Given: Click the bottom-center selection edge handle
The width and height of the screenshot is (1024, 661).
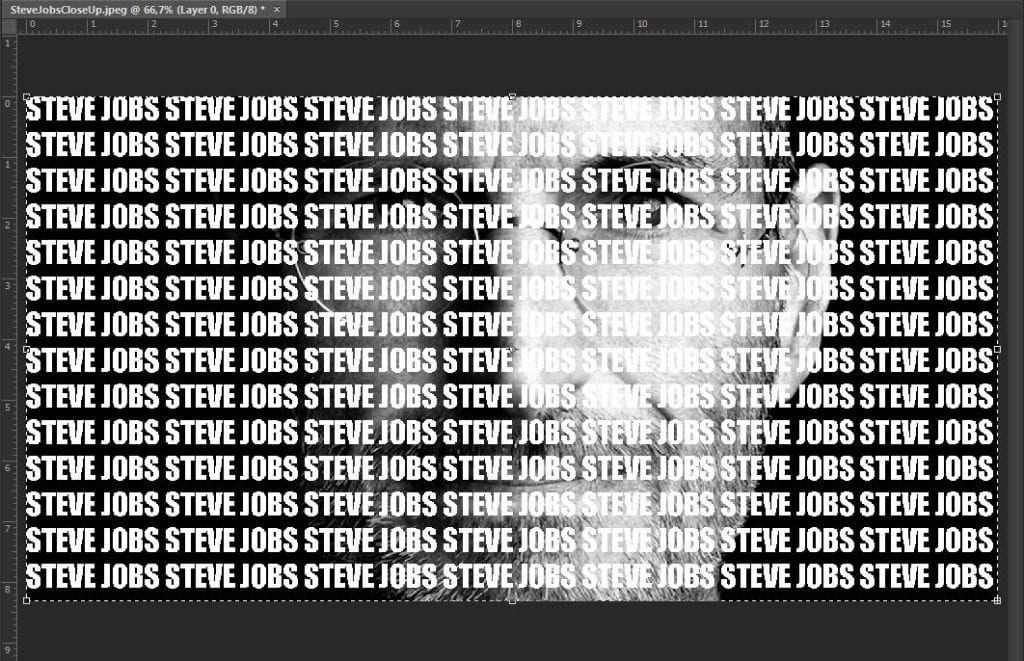Looking at the screenshot, I should coord(512,600).
